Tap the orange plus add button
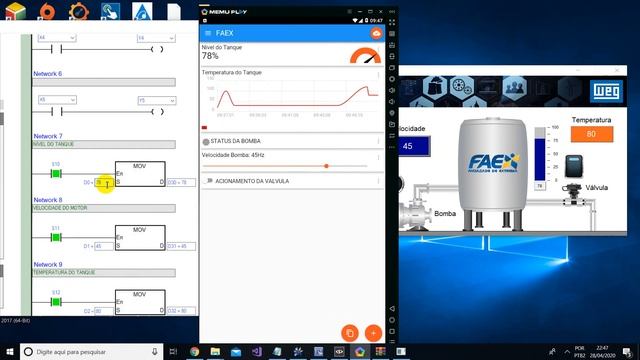Screen dimensions: 640x360 (x=373, y=333)
